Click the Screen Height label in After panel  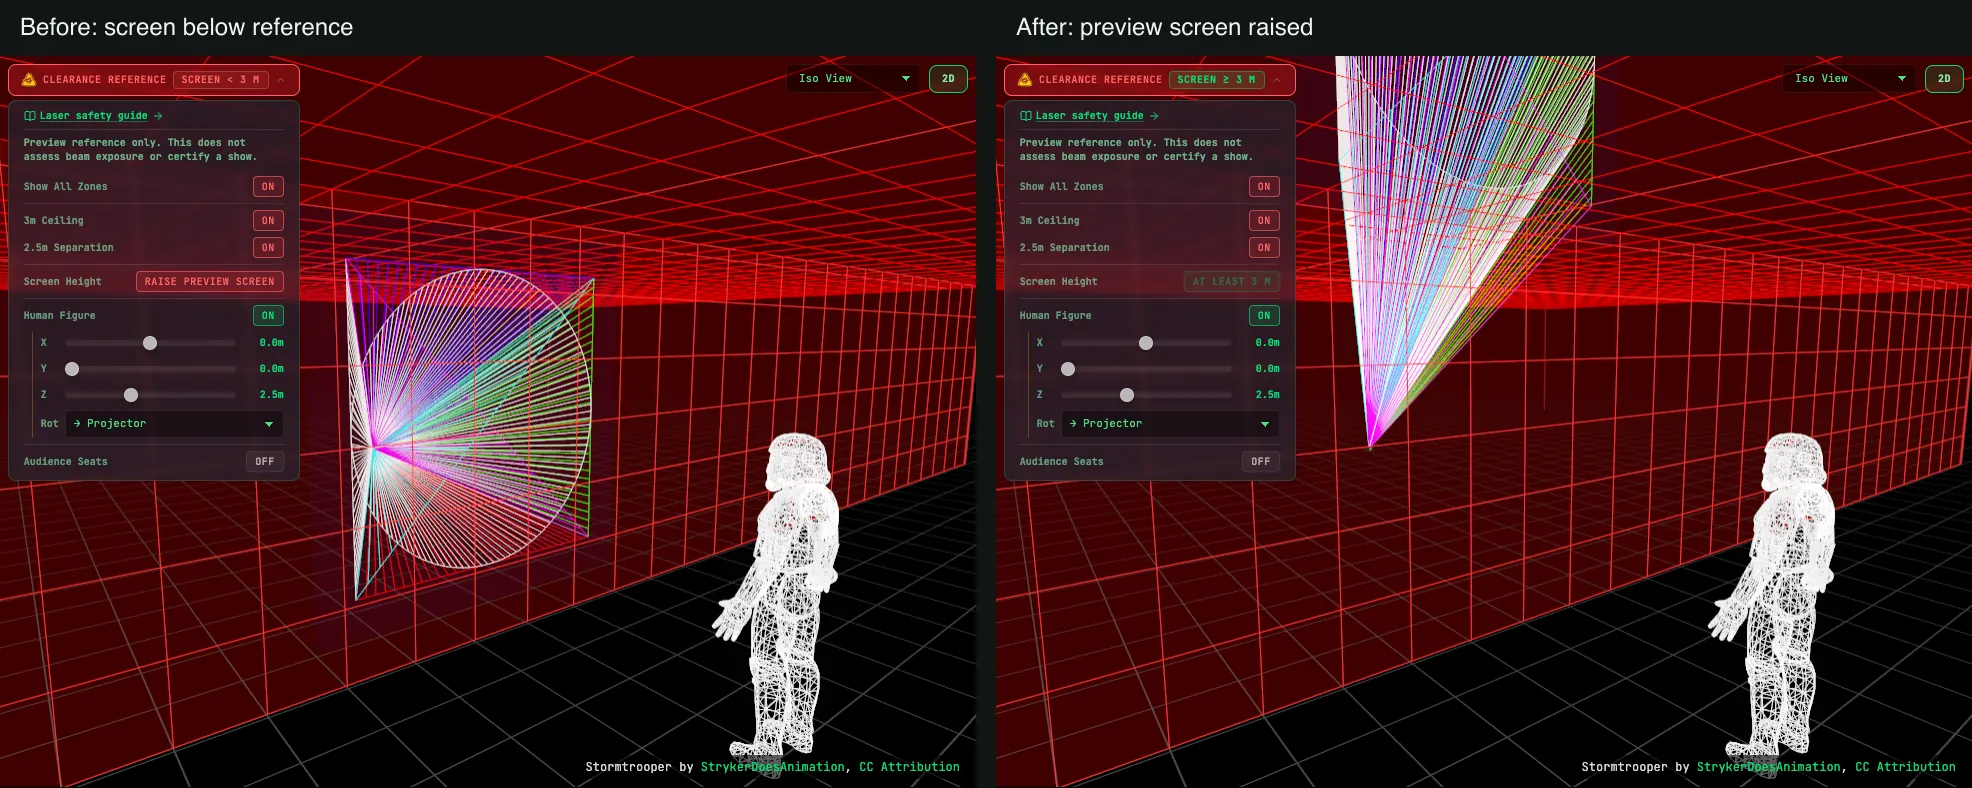pos(1059,282)
